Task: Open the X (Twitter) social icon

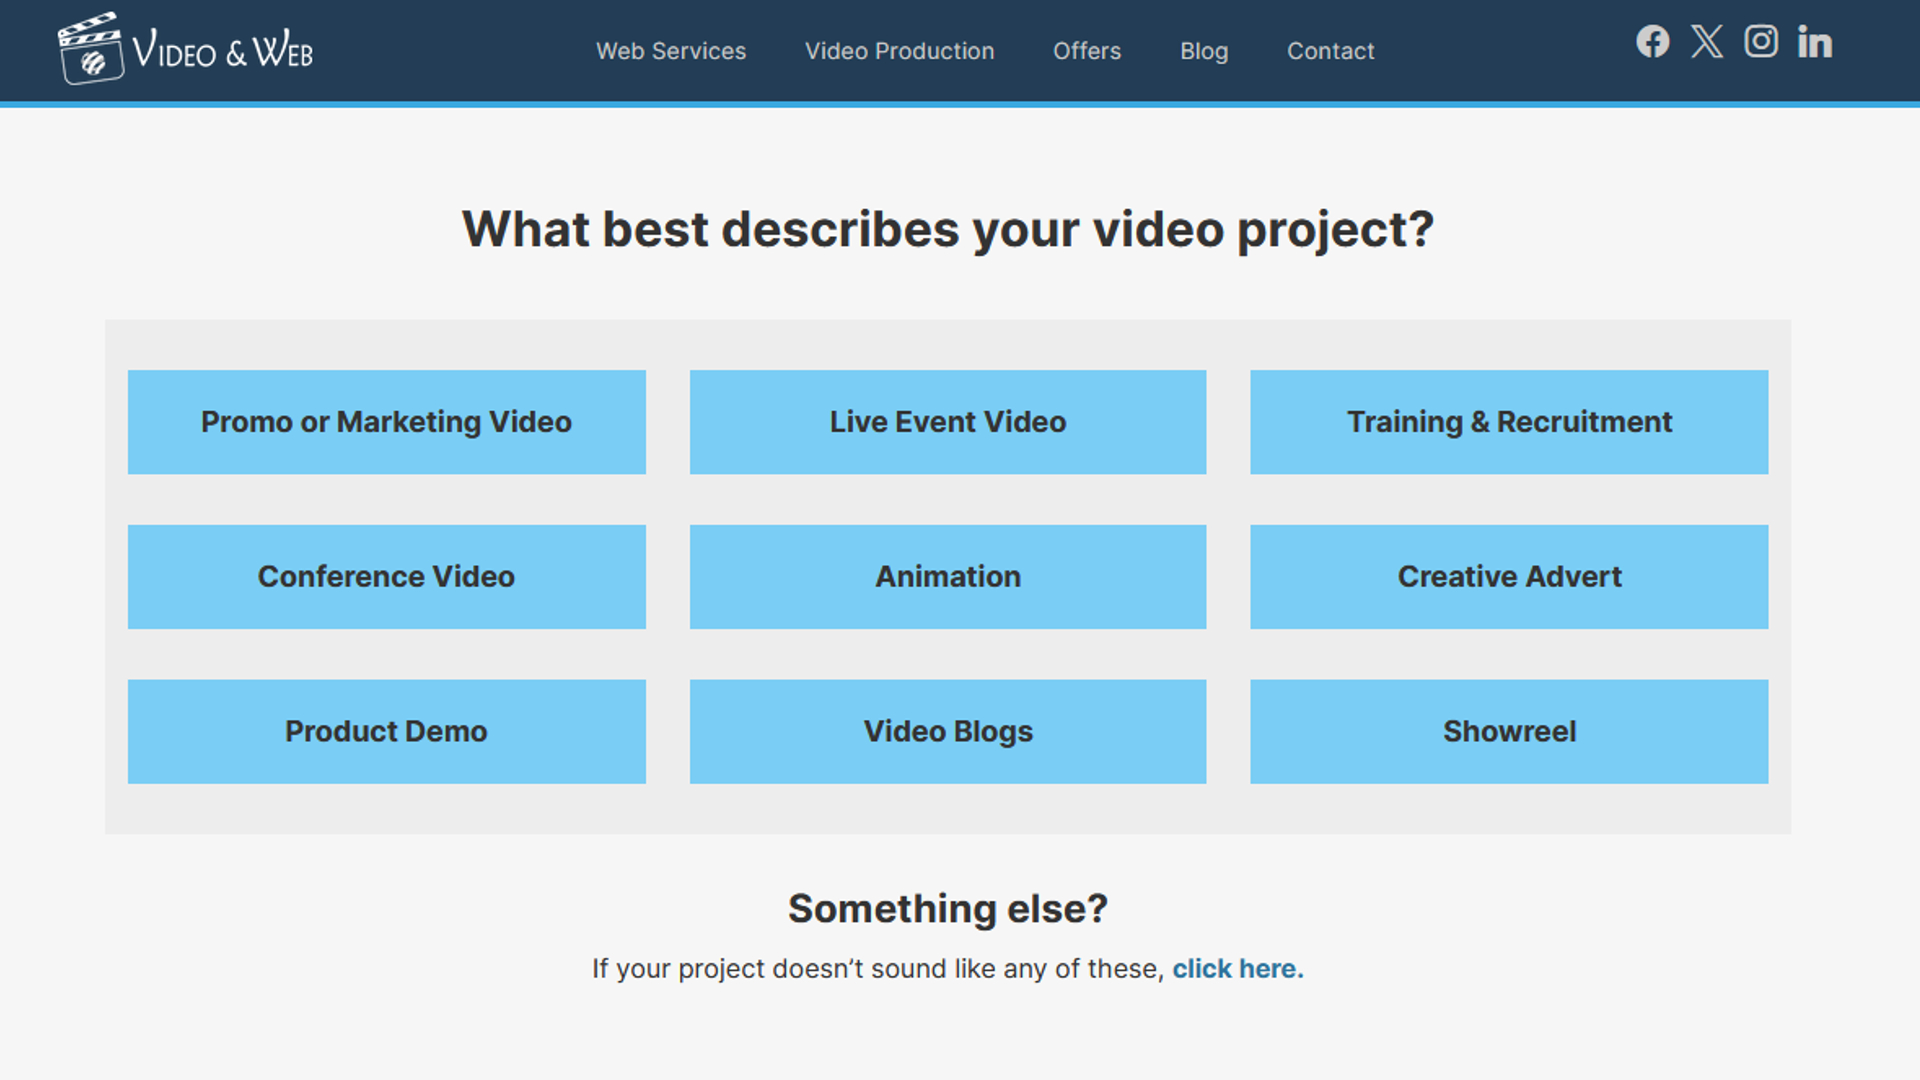Action: pos(1706,42)
